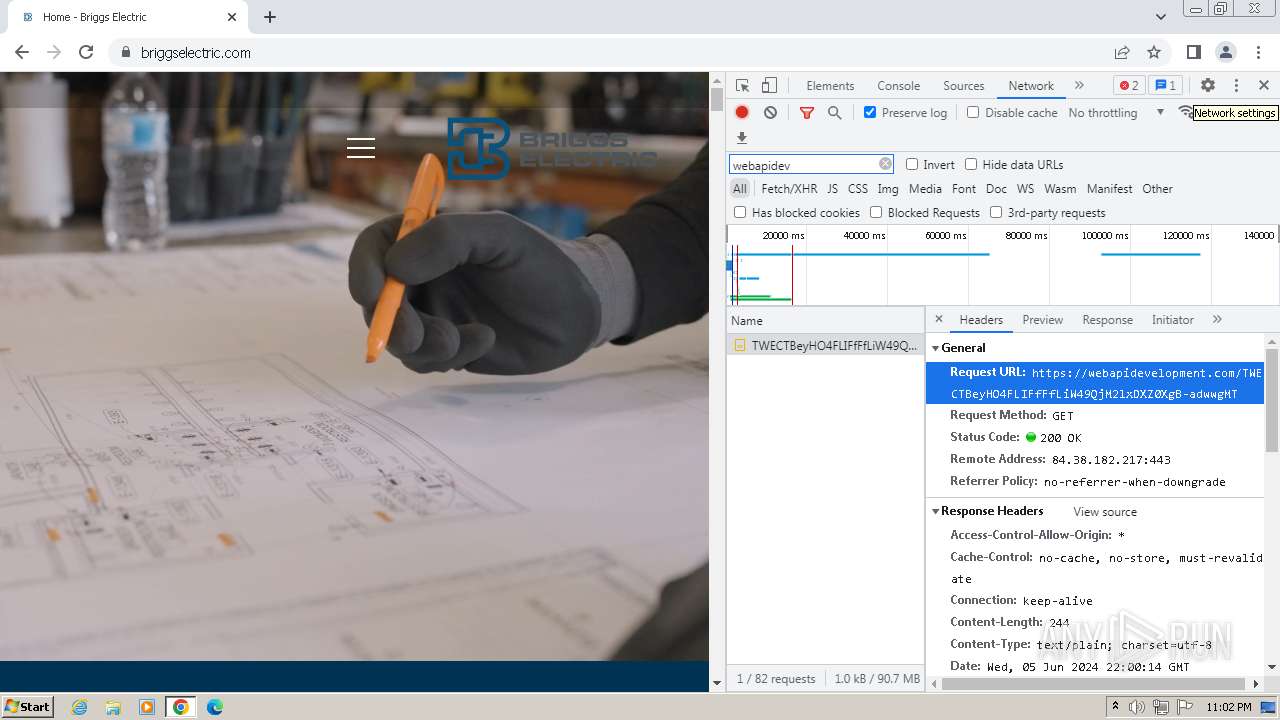This screenshot has height=720, width=1280.
Task: Open the website hamburger menu
Action: tap(361, 148)
